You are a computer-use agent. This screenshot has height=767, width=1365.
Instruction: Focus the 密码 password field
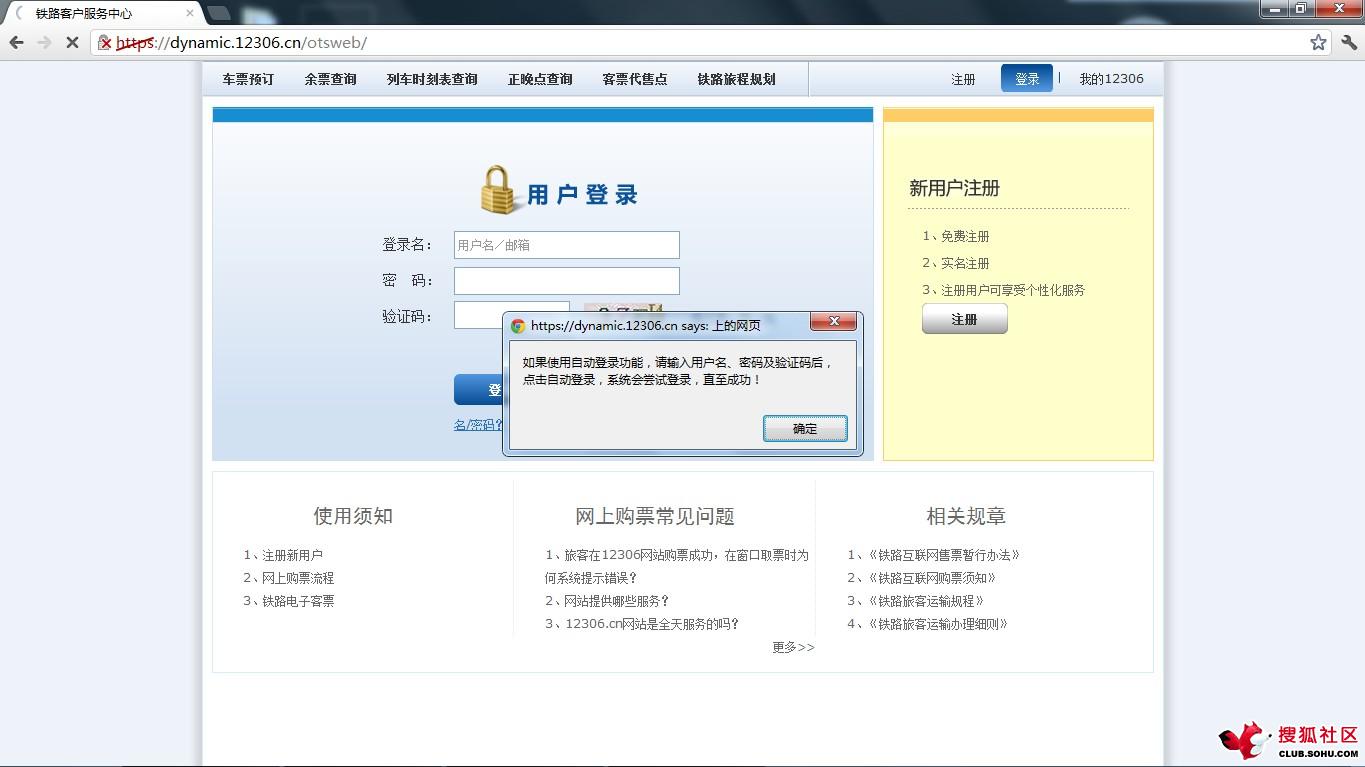point(567,281)
